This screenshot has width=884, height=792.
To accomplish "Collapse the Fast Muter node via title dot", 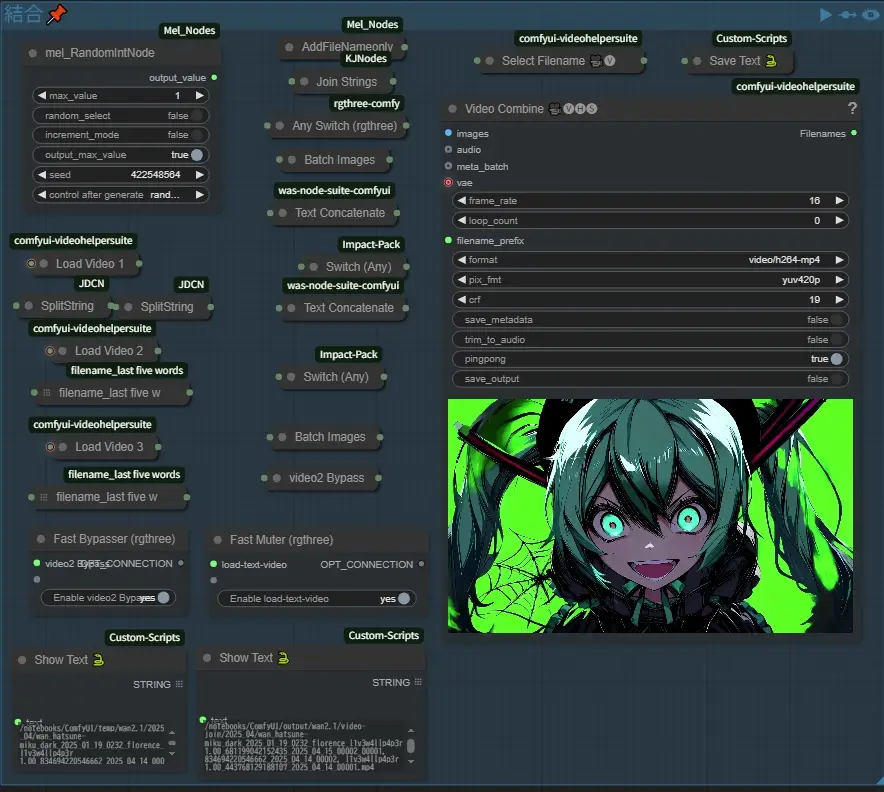I will click(x=217, y=540).
